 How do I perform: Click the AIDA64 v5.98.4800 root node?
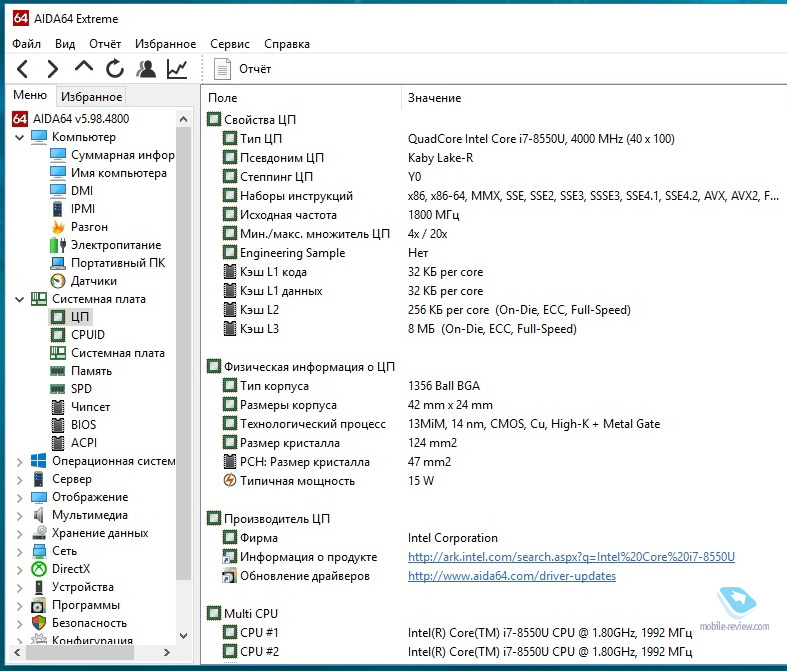coord(71,118)
